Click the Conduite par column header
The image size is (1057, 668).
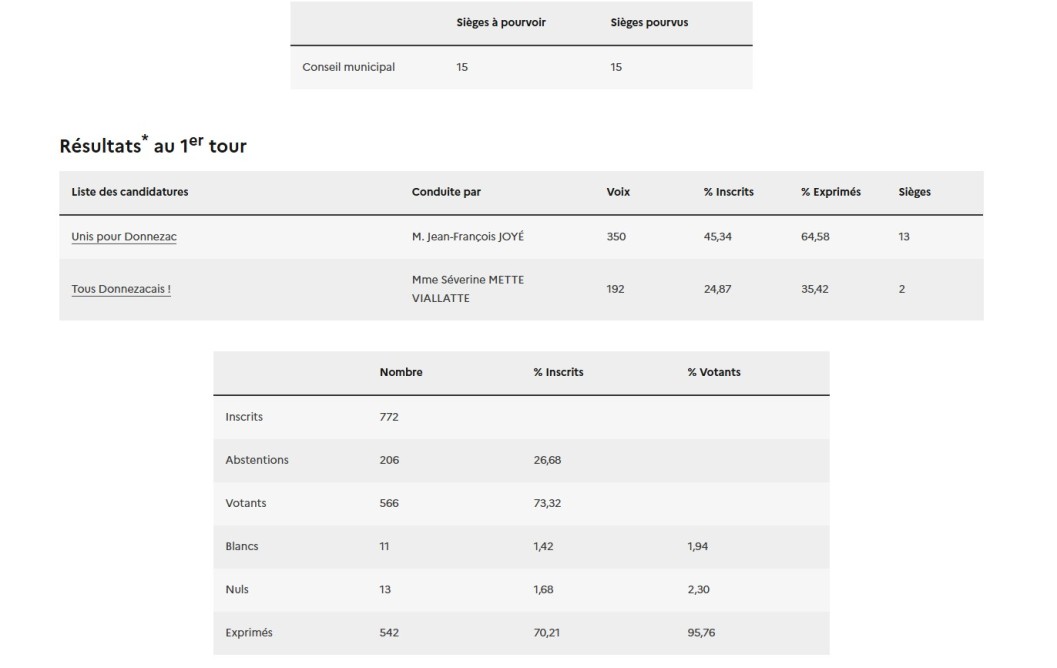(x=446, y=192)
